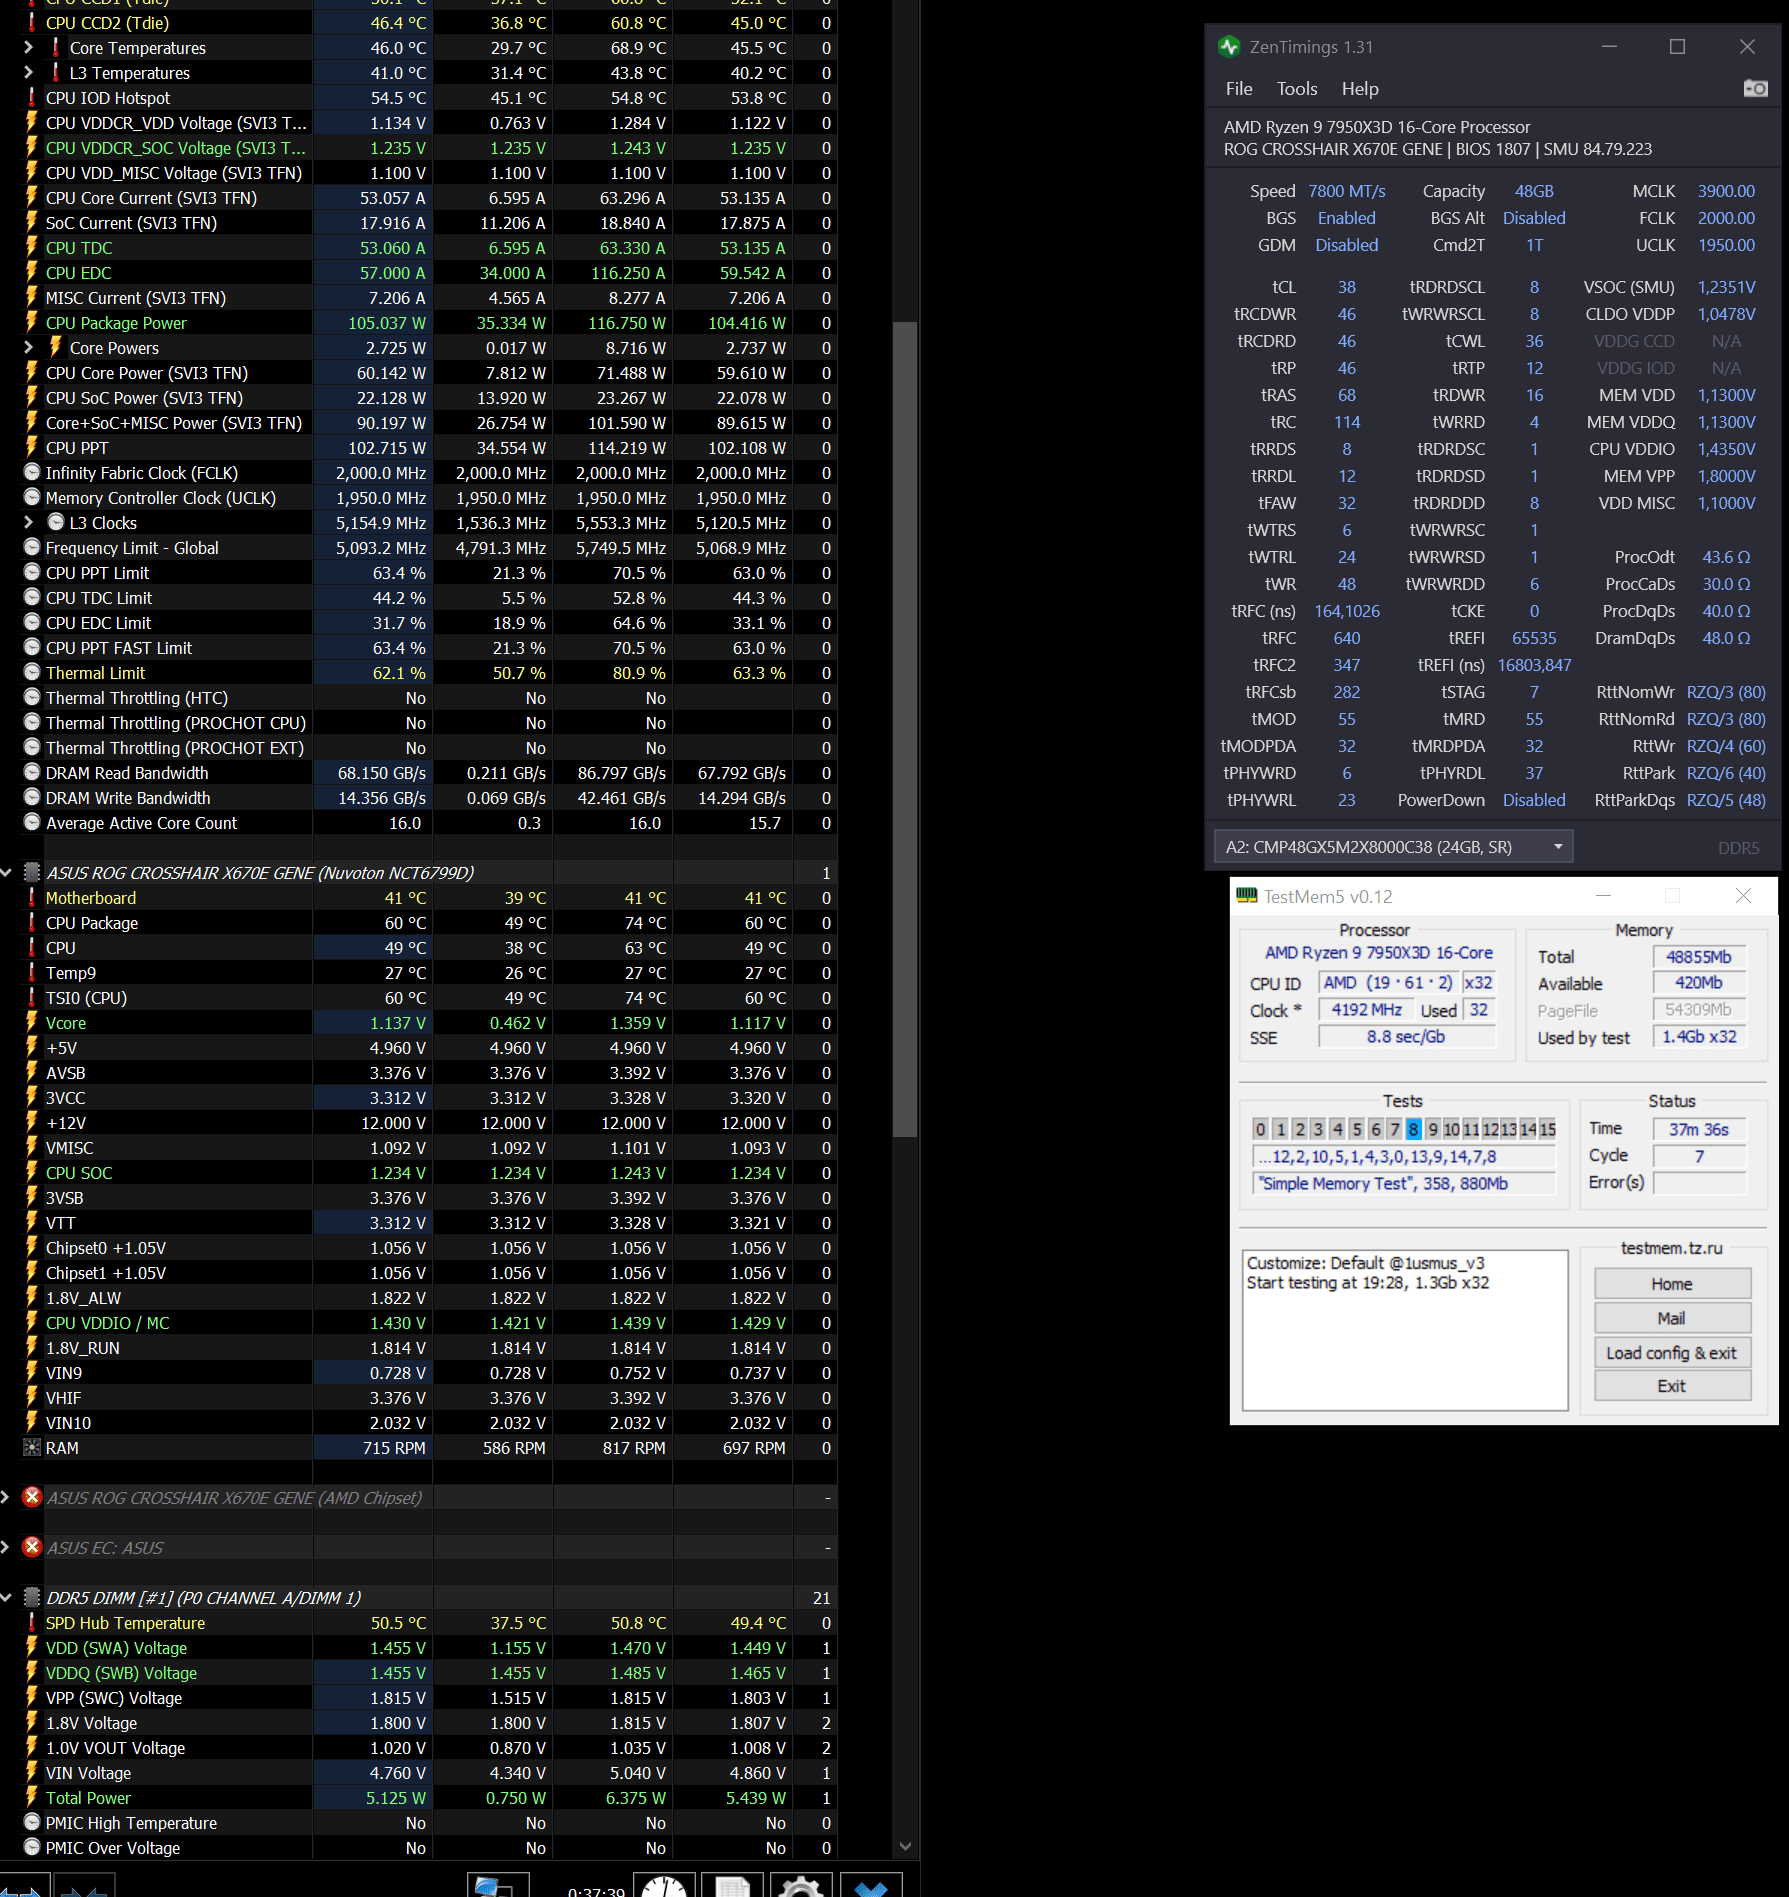
Task: Select the Thermal Throttling (HTC) row
Action: (x=418, y=697)
